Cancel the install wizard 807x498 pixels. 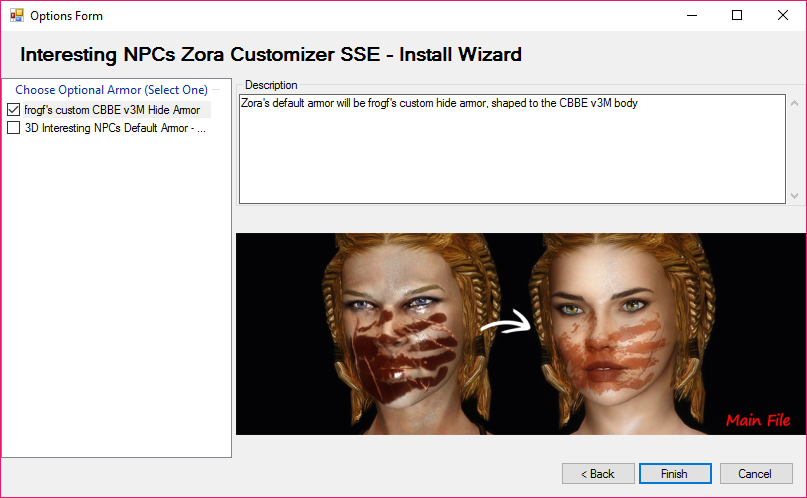[x=756, y=473]
